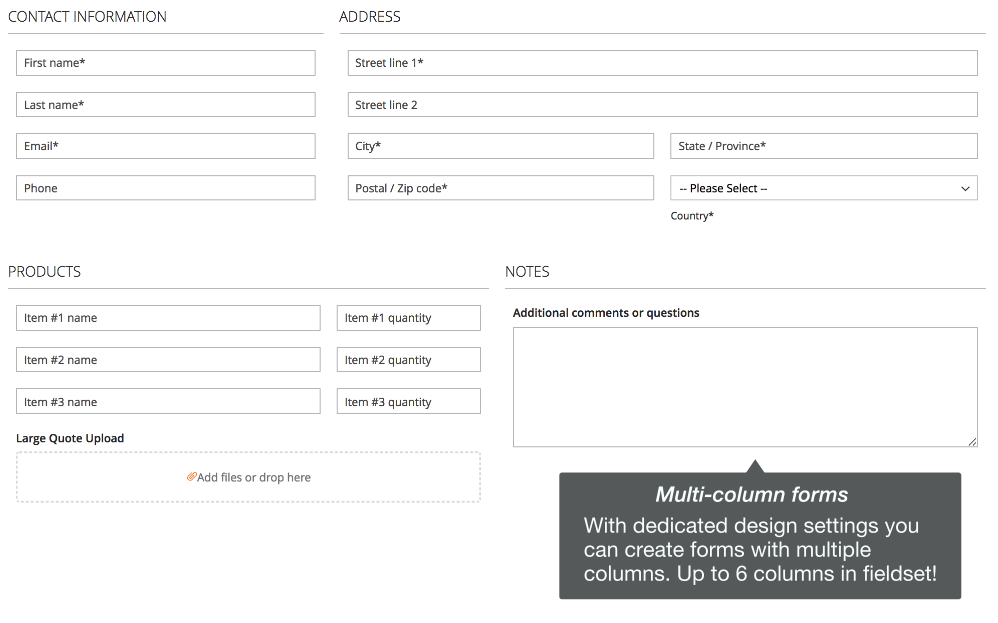
Task: Click into the Email field
Action: [x=165, y=146]
